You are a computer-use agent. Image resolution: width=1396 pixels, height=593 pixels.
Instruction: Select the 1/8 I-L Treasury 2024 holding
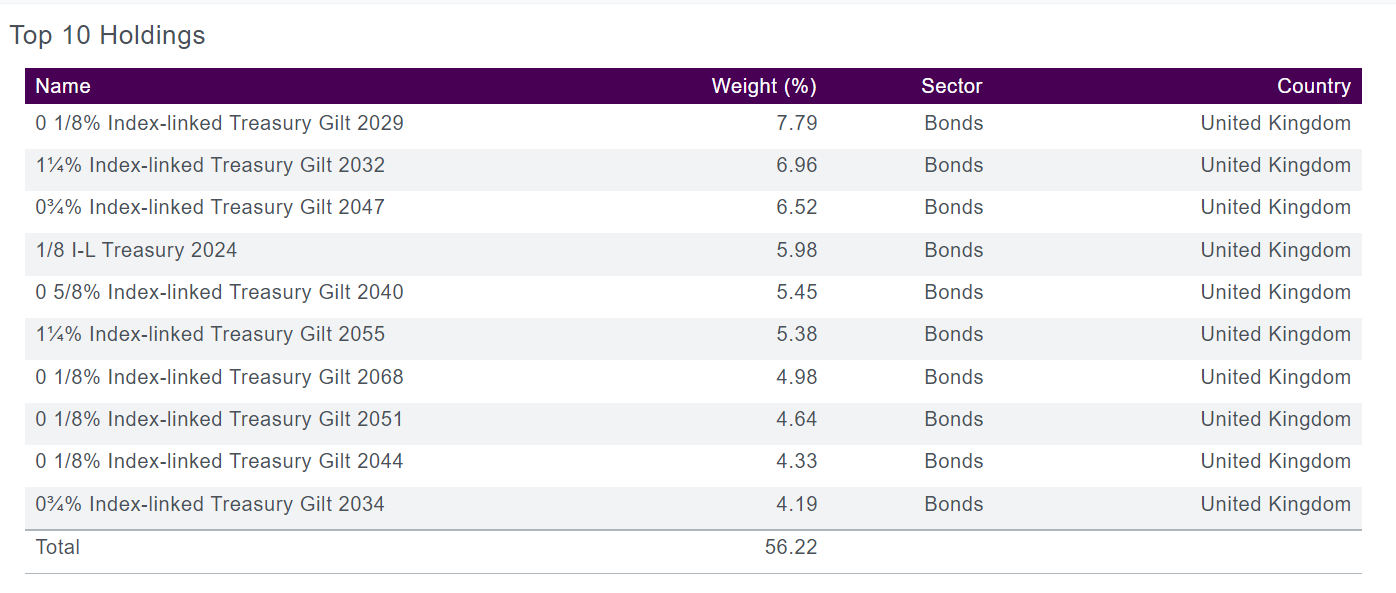pos(137,250)
